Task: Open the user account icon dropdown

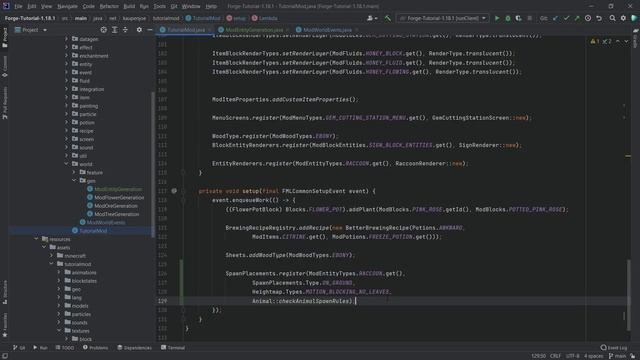Action: (372, 18)
